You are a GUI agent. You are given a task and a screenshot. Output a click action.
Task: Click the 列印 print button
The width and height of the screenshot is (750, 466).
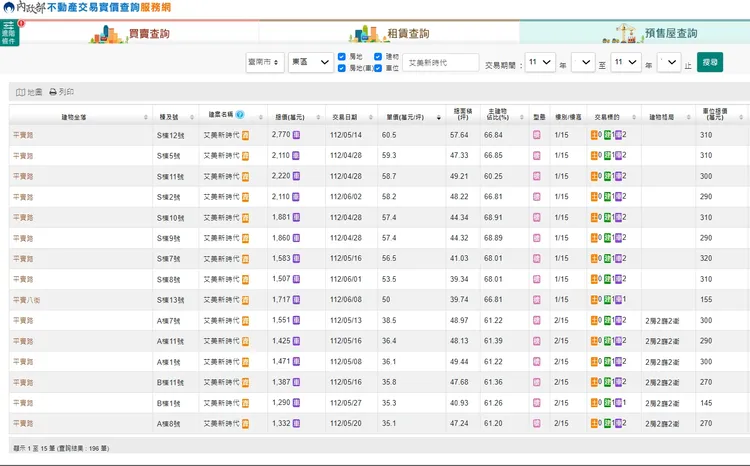coord(62,92)
